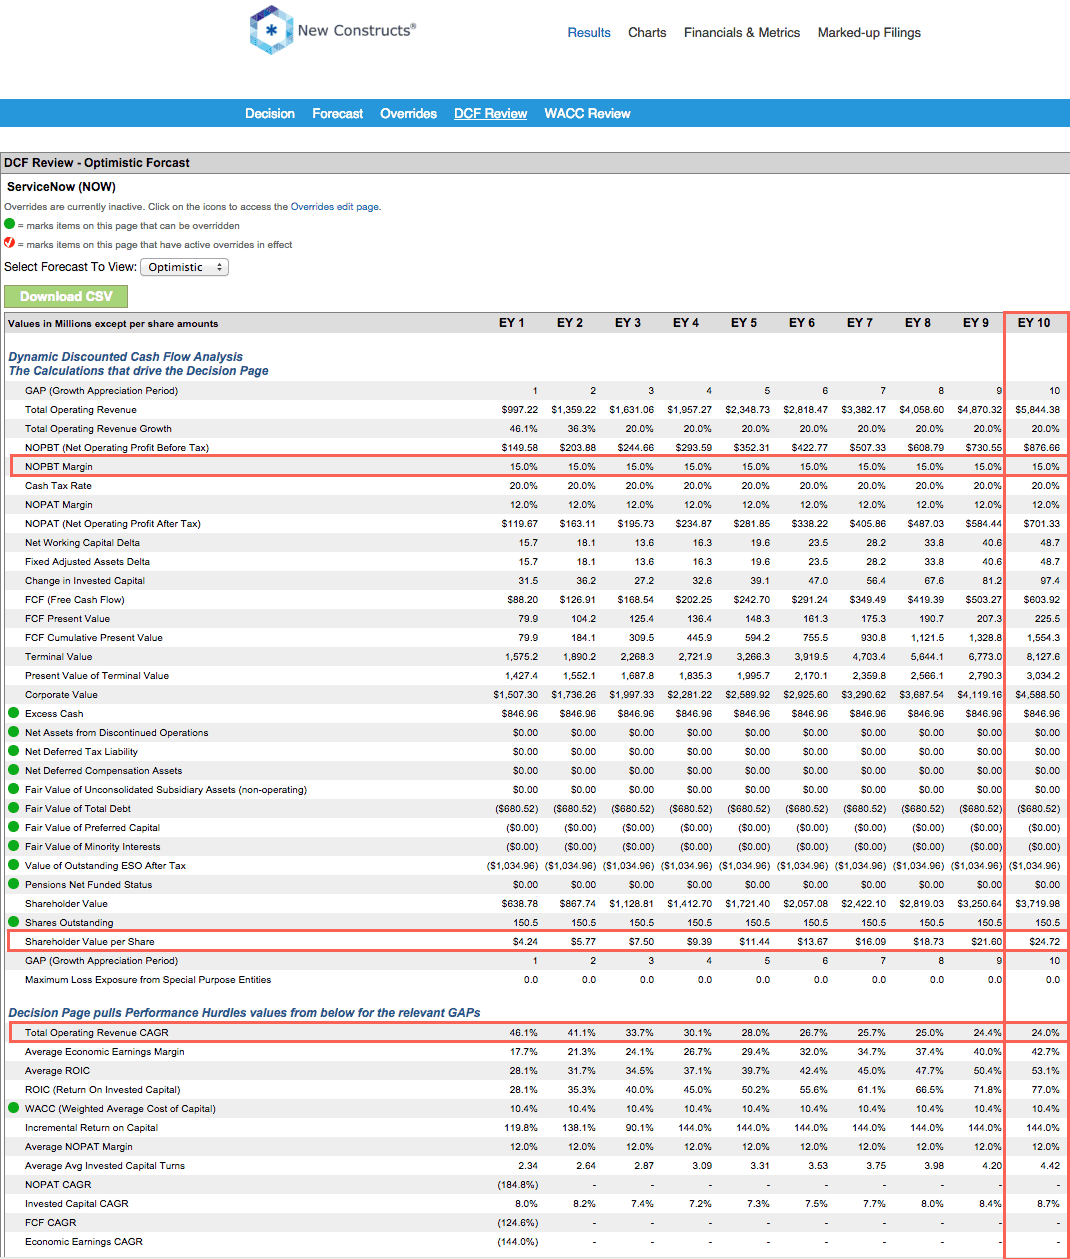Click the NOPBT Margin row label
The image size is (1070, 1259).
point(59,466)
